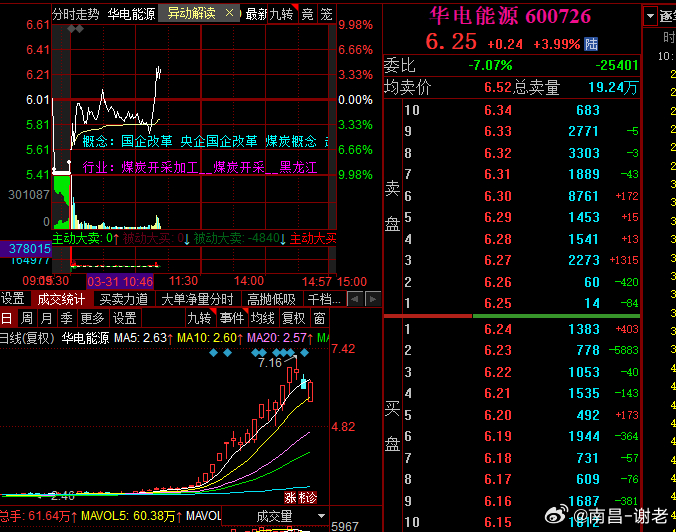Click the 最新 toolbar button
The height and width of the screenshot is (532, 676).
coord(256,14)
